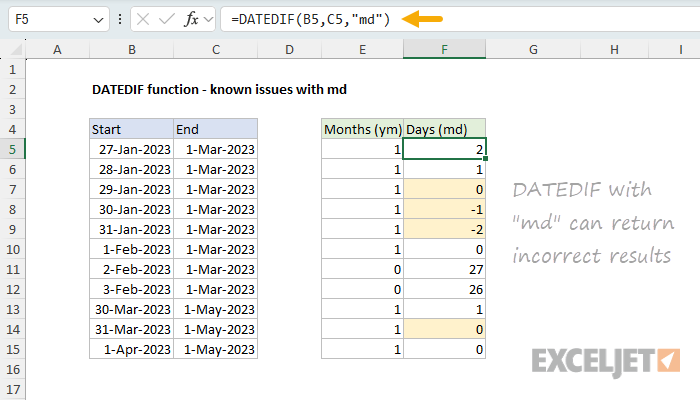Select row 16 header
The width and height of the screenshot is (700, 400).
point(12,369)
